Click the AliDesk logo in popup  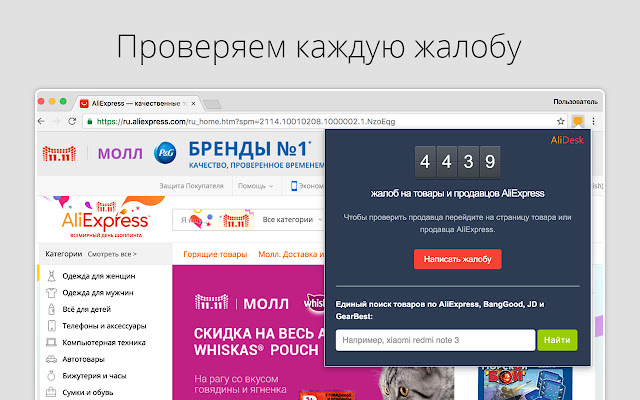[x=567, y=140]
